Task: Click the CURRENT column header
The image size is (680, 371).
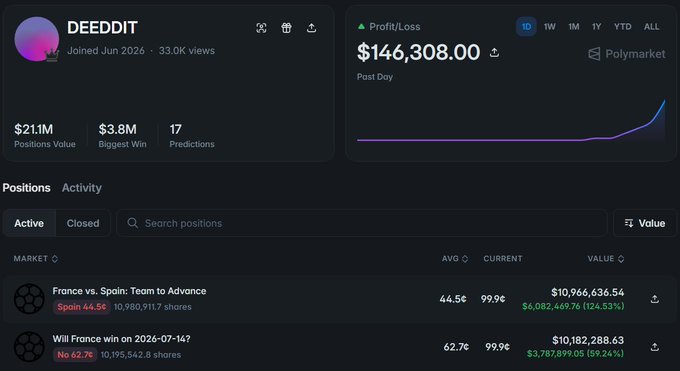Action: click(503, 259)
